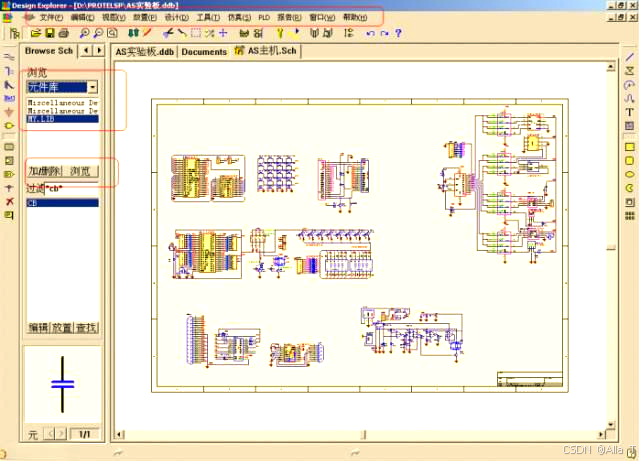The image size is (640, 461).
Task: Select the place power port tool
Action: click(9, 111)
